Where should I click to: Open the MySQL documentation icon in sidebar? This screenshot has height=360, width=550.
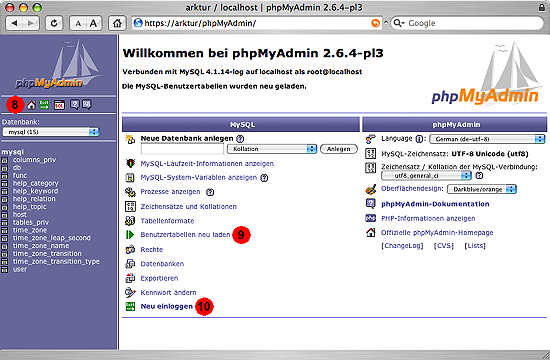tap(86, 105)
